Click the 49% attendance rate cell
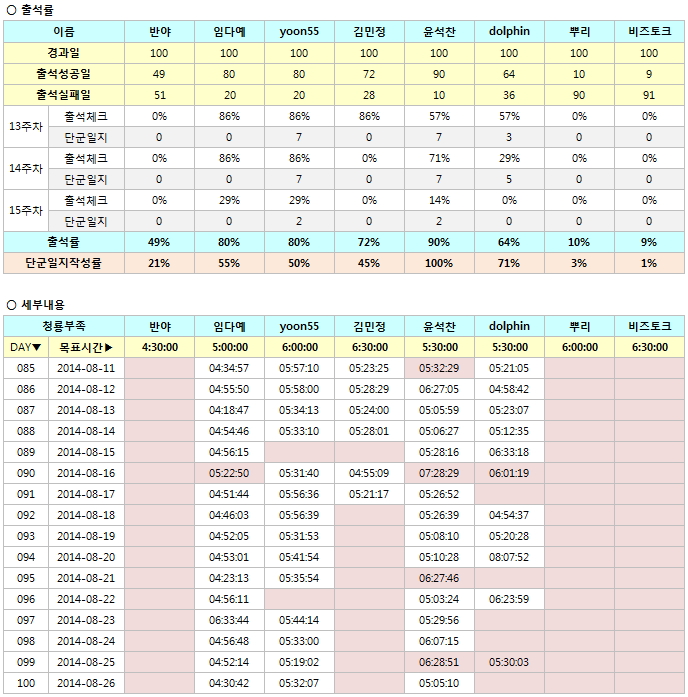This screenshot has height=697, width=688. [x=160, y=242]
